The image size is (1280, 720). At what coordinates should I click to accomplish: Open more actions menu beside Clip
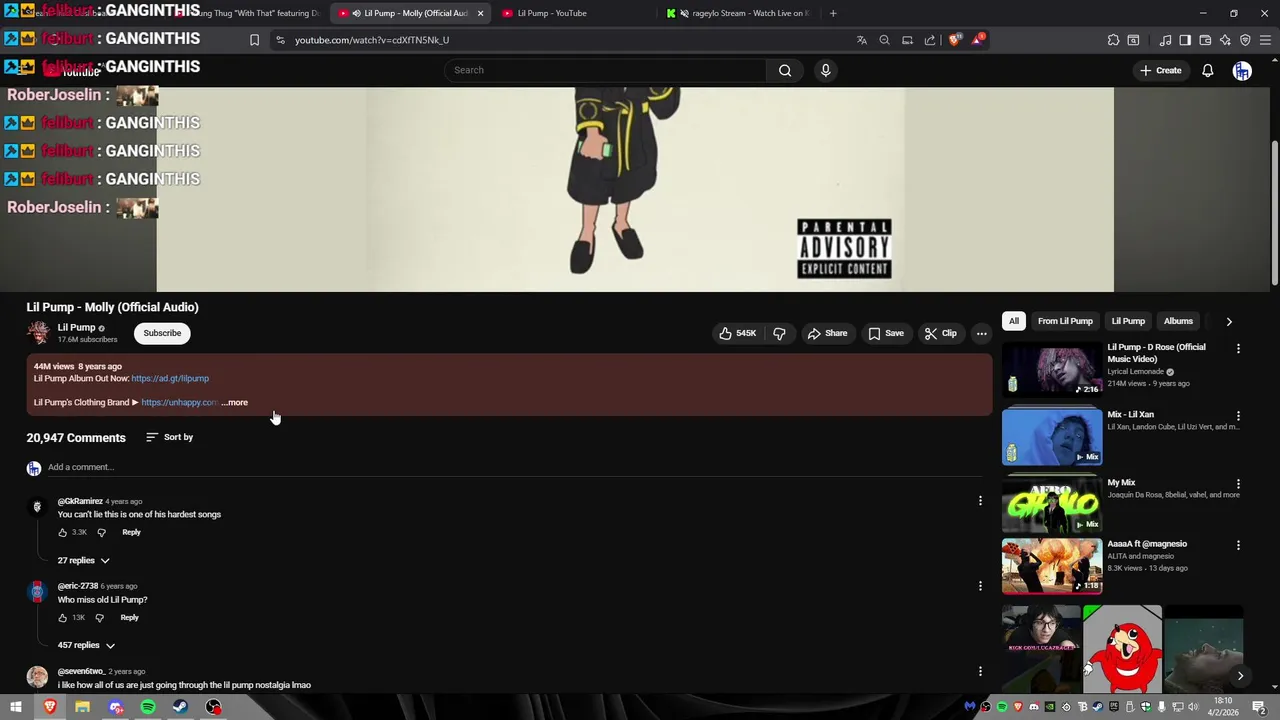tap(982, 333)
